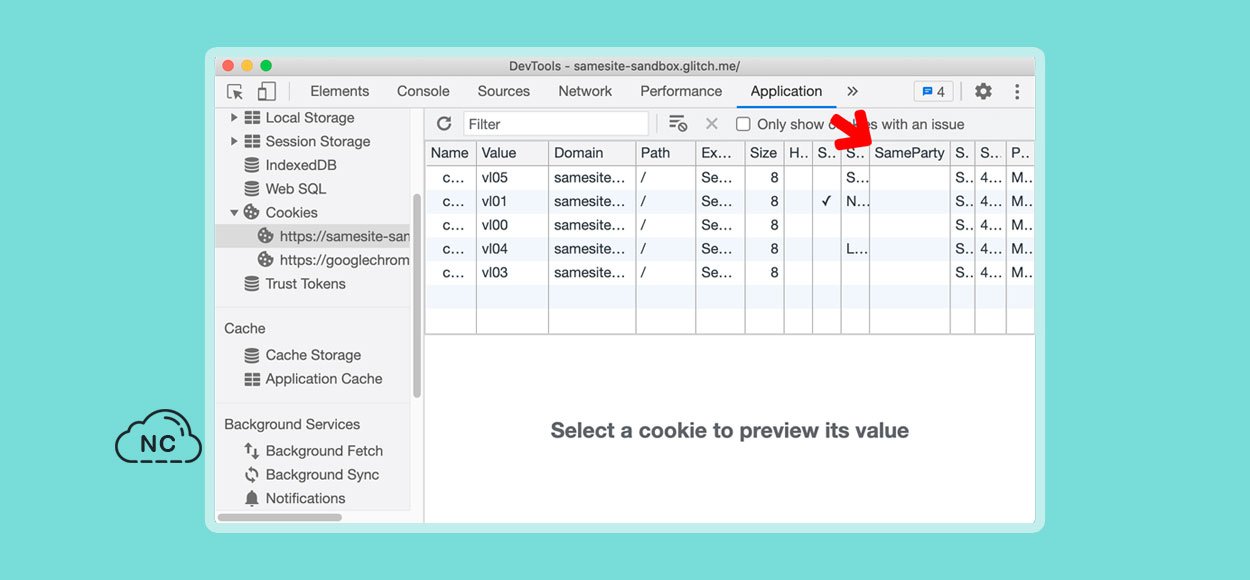Click the clear all cookies icon
The image size is (1250, 580).
coord(678,124)
